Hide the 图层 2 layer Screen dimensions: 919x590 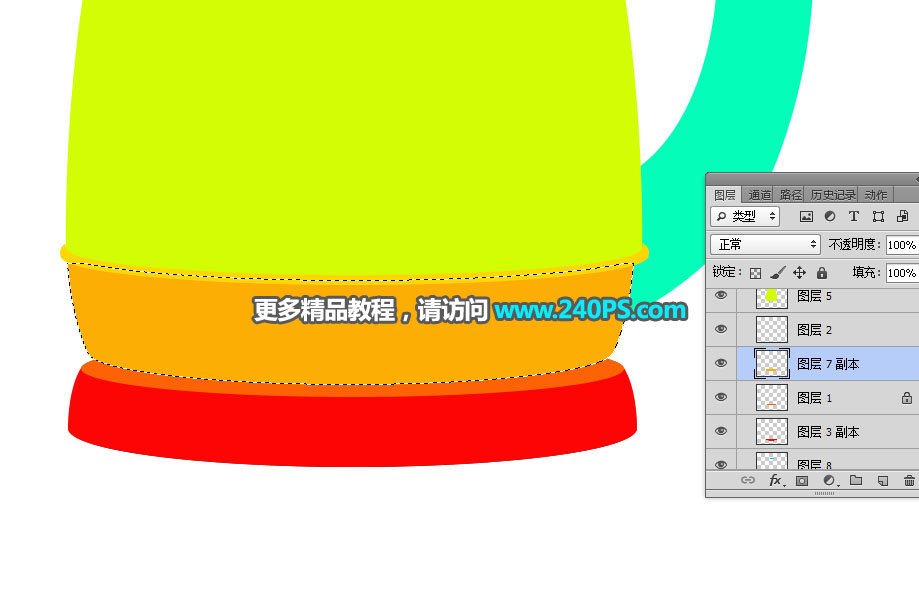721,329
